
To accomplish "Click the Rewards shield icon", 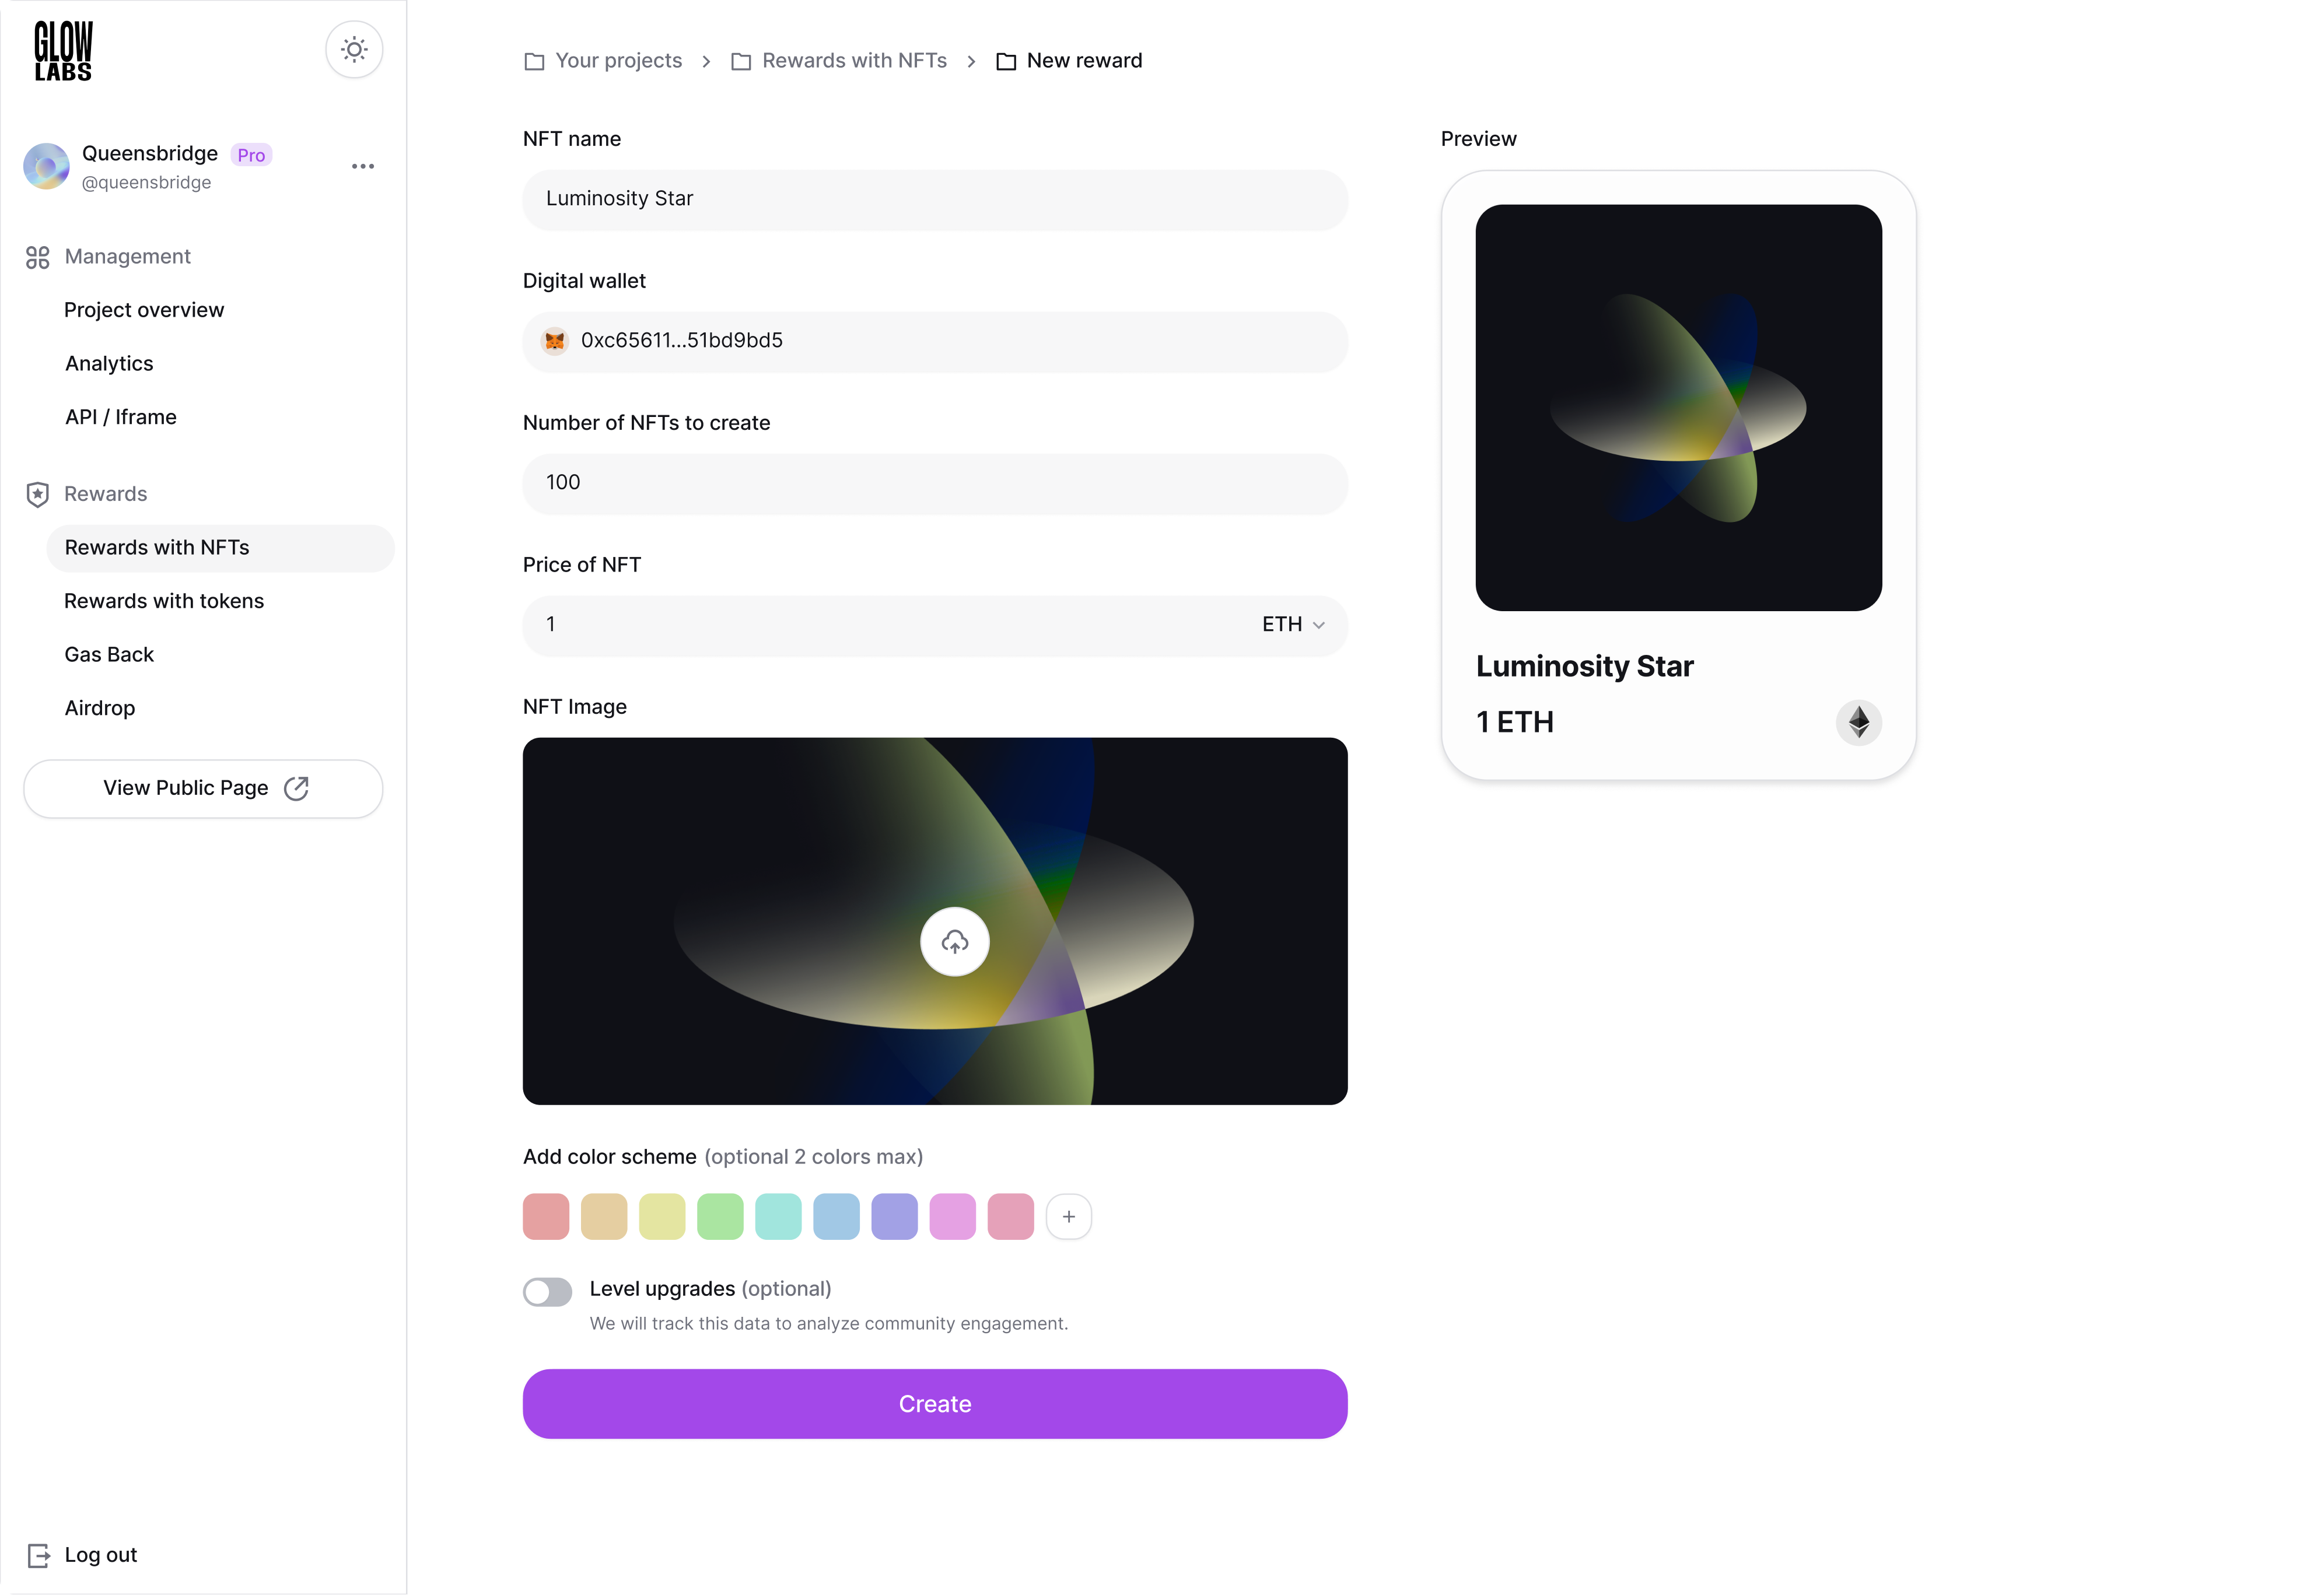I will click(37, 493).
